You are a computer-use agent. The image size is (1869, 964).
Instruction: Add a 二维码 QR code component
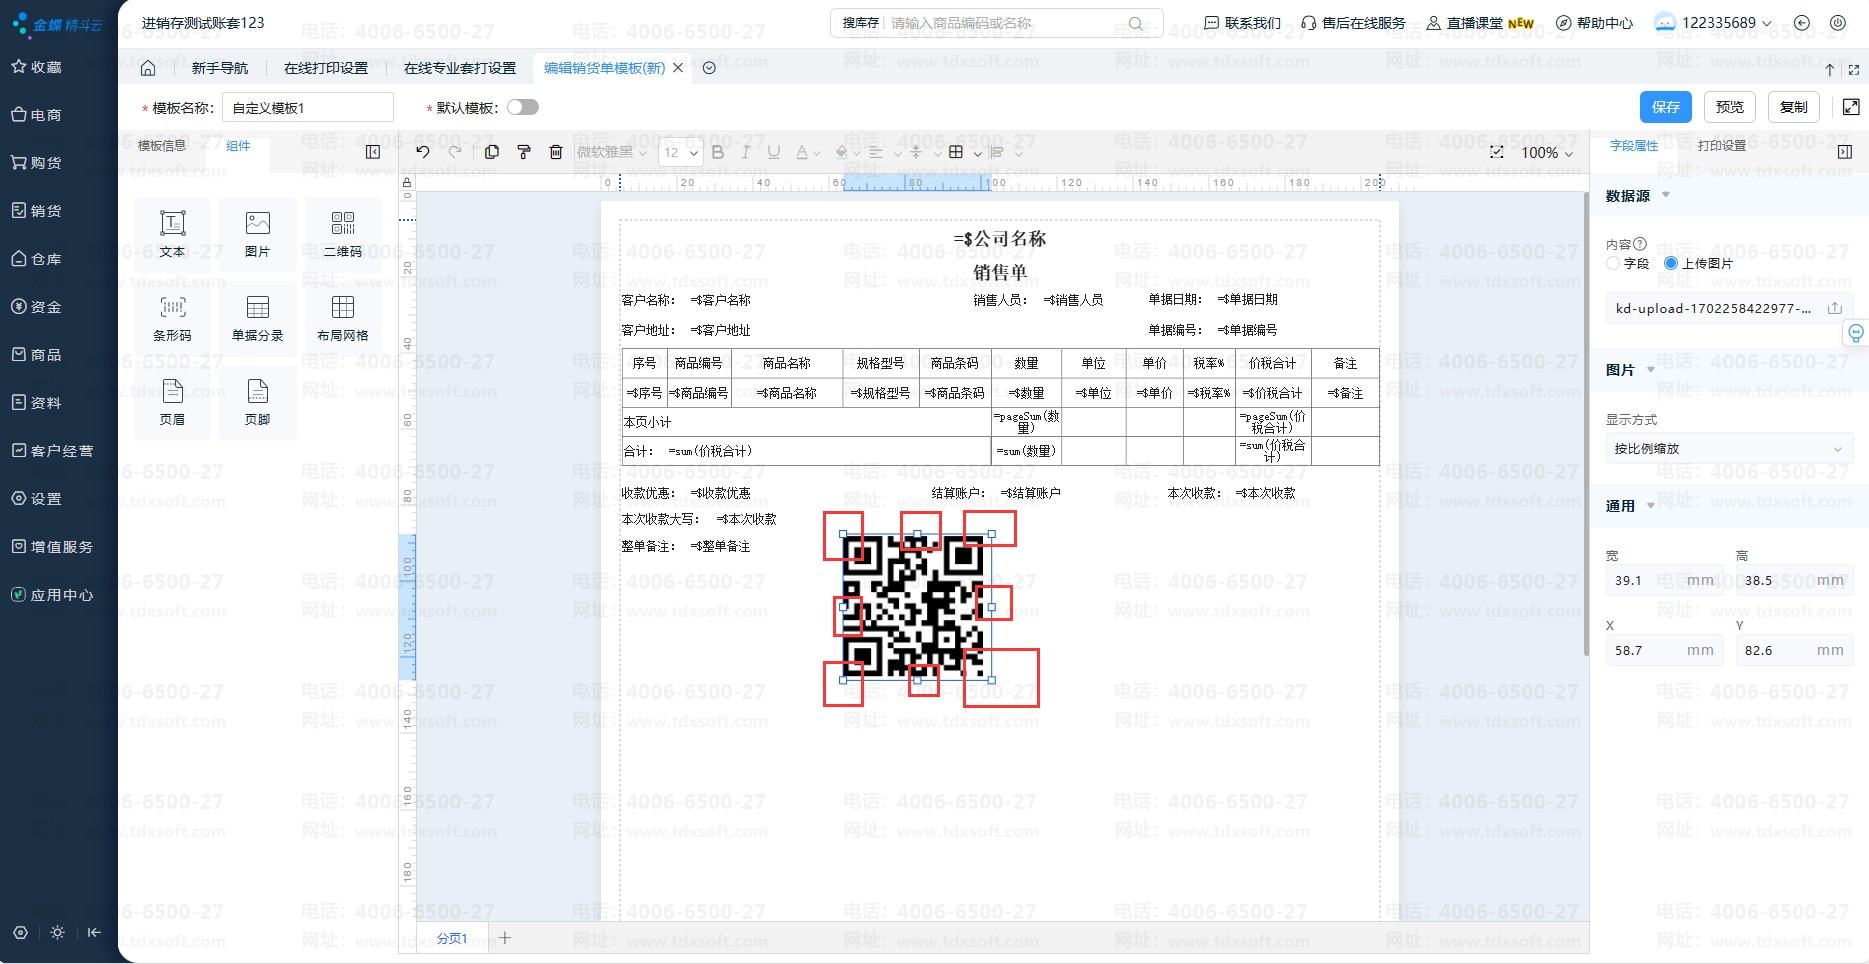click(343, 234)
